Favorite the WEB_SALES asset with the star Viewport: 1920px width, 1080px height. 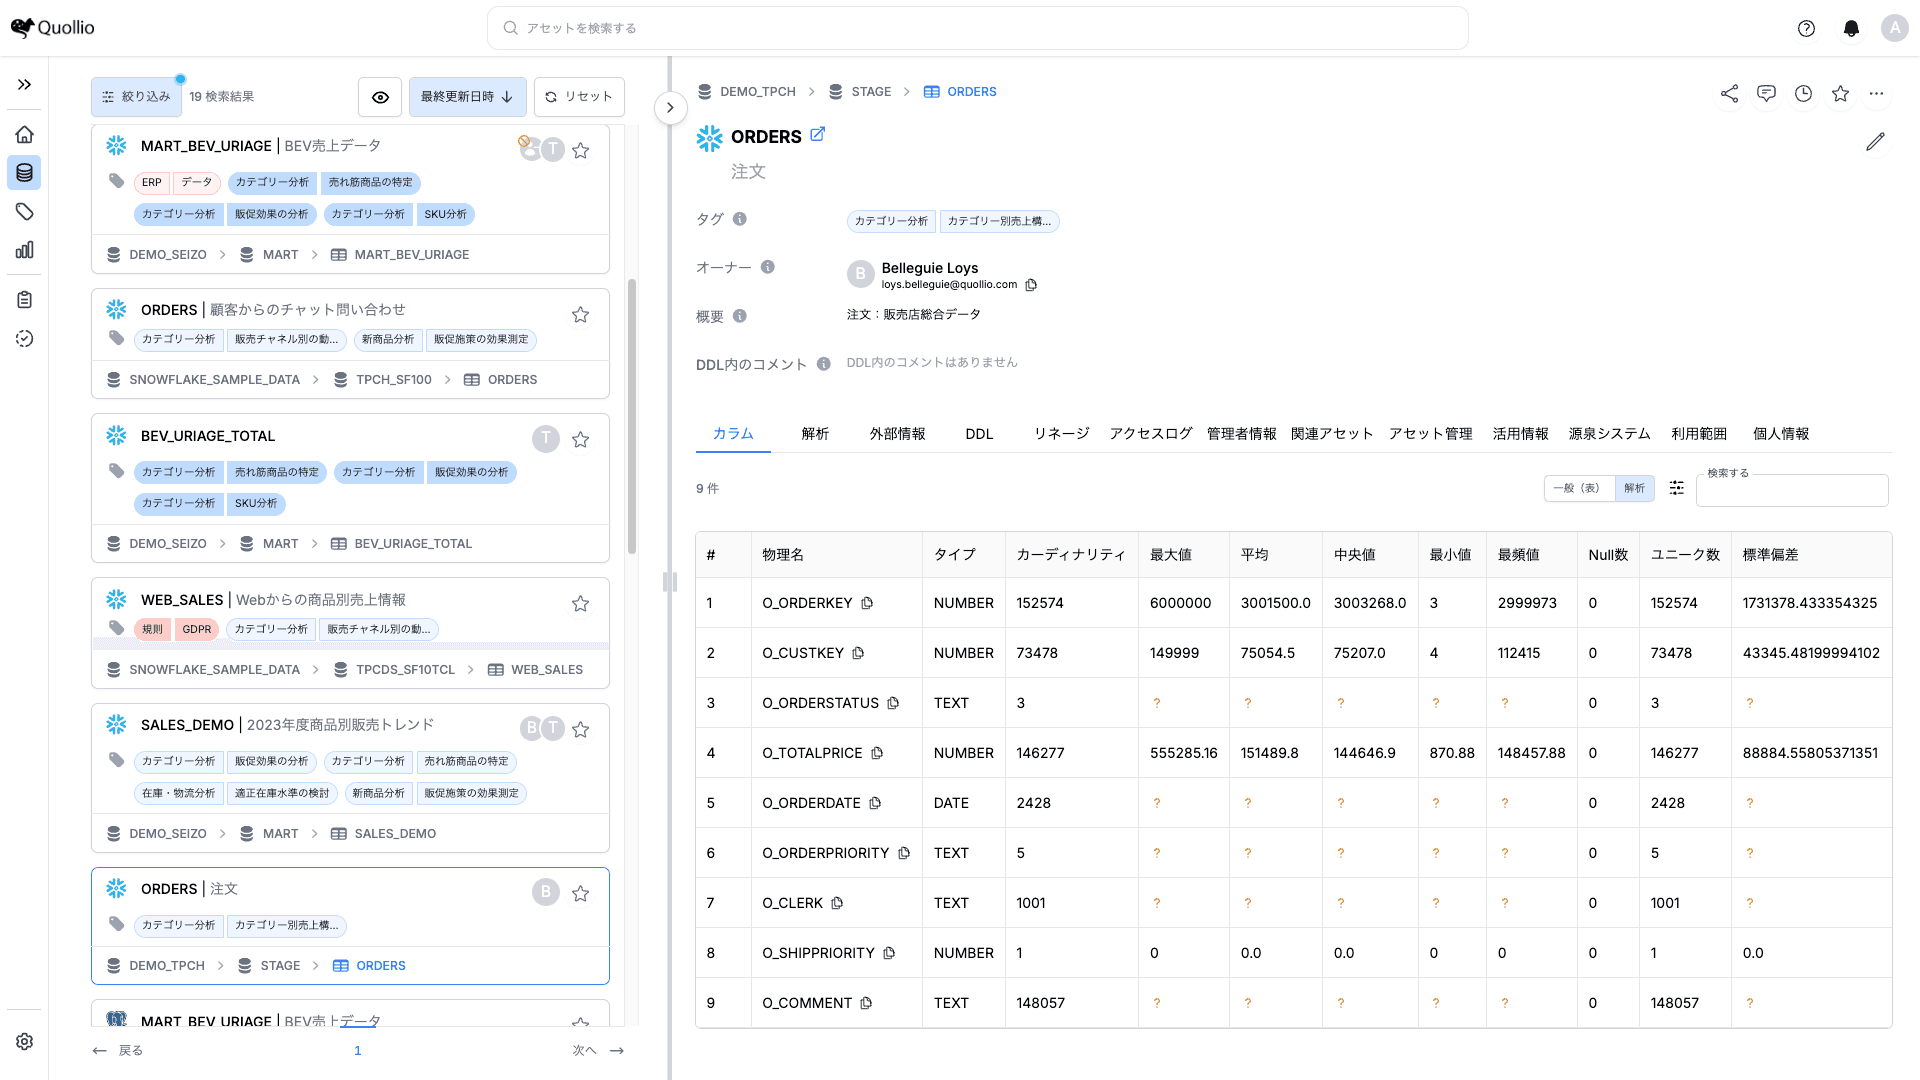580,603
